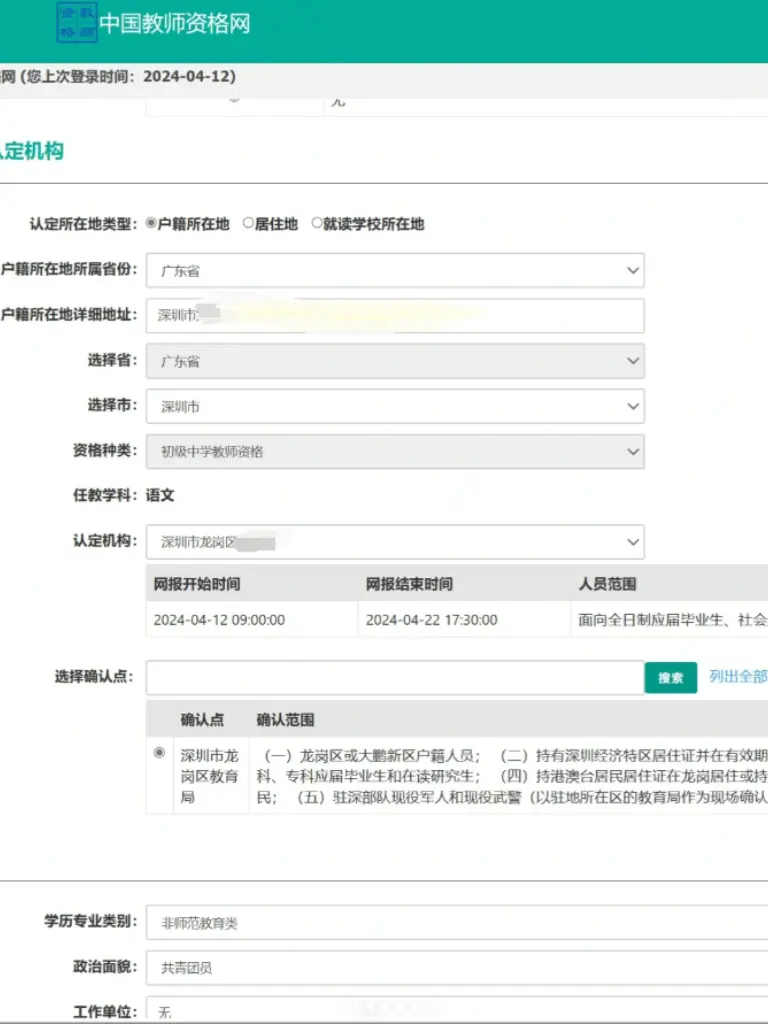Click the green 搜索 button

point(670,677)
